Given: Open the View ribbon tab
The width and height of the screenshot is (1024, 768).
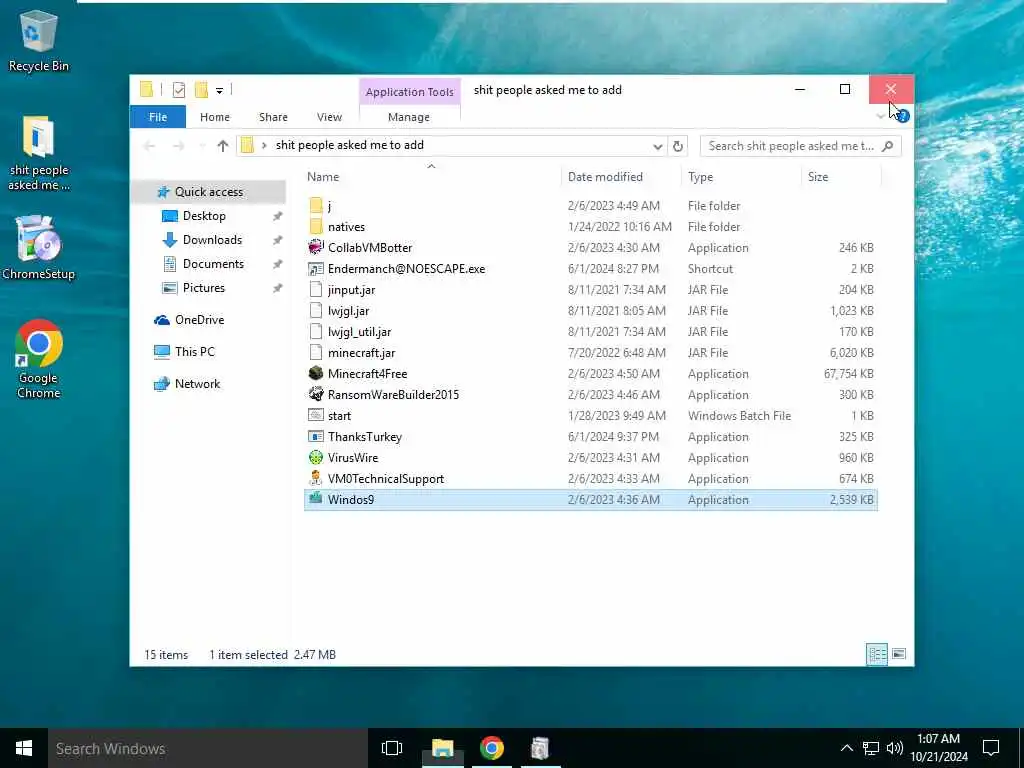Looking at the screenshot, I should point(329,117).
